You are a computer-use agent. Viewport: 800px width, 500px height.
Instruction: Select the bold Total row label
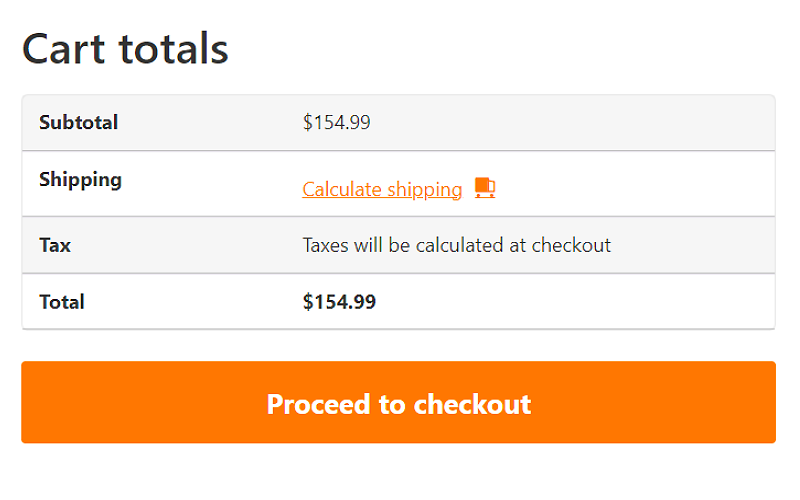pyautogui.click(x=62, y=302)
